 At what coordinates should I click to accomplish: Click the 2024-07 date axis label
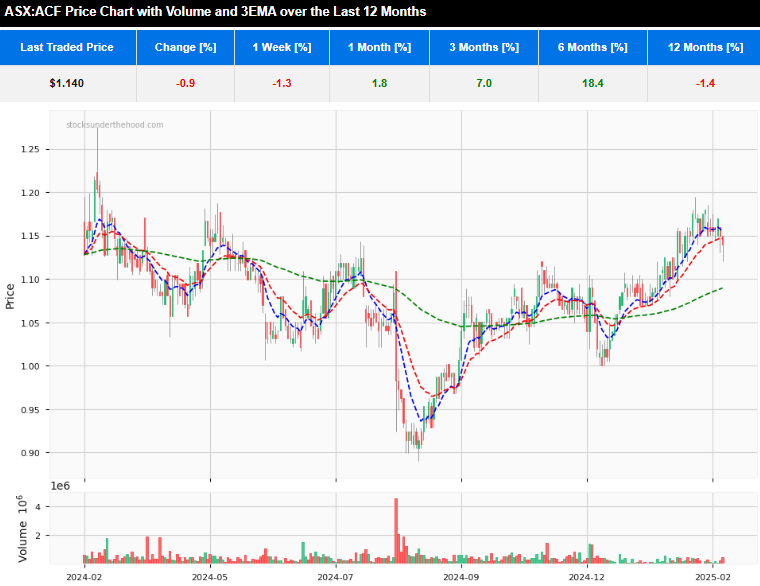[x=335, y=577]
